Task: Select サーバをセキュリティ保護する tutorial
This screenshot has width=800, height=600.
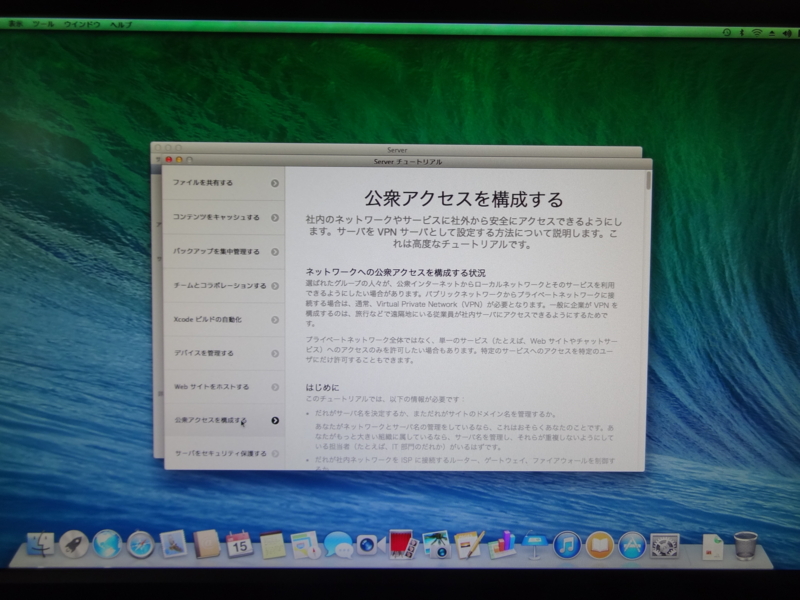Action: [x=223, y=453]
